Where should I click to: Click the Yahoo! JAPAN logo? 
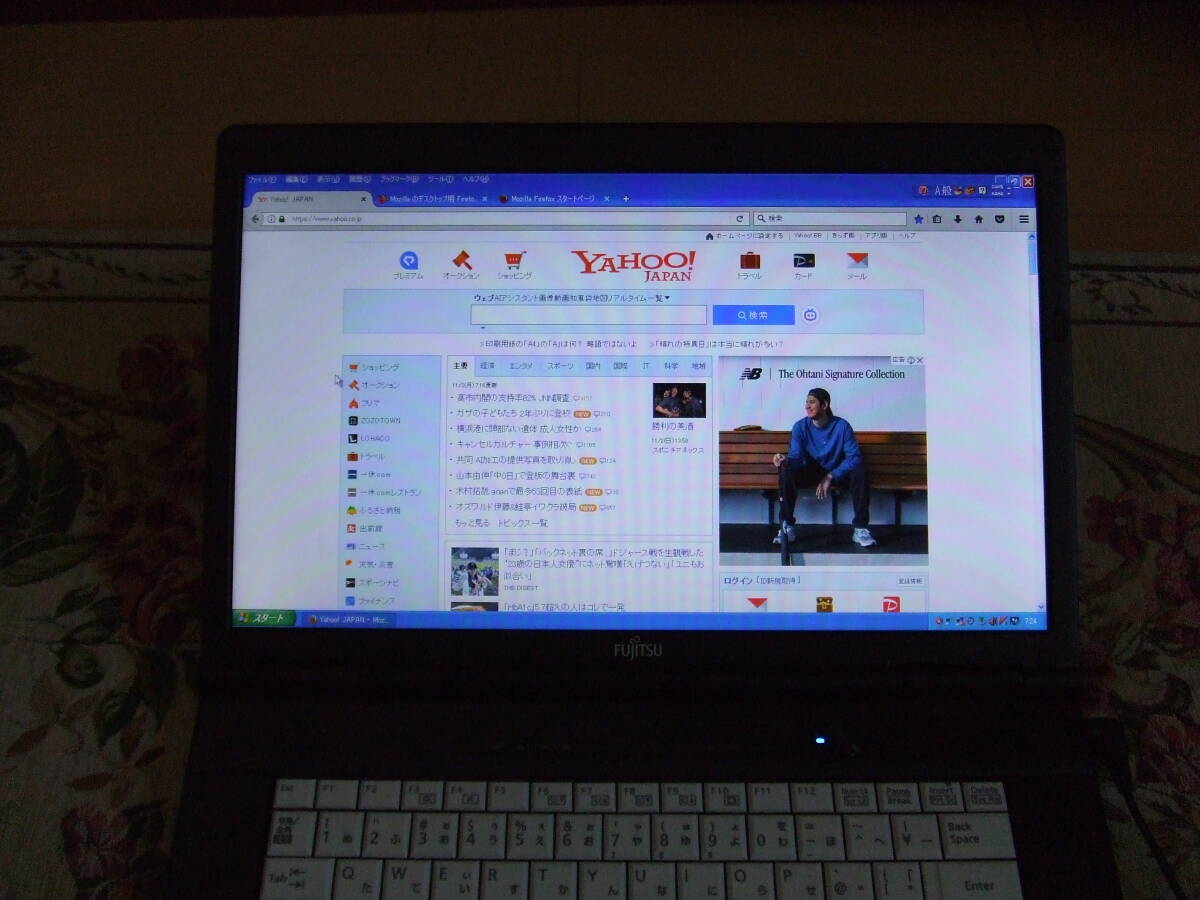pyautogui.click(x=634, y=265)
